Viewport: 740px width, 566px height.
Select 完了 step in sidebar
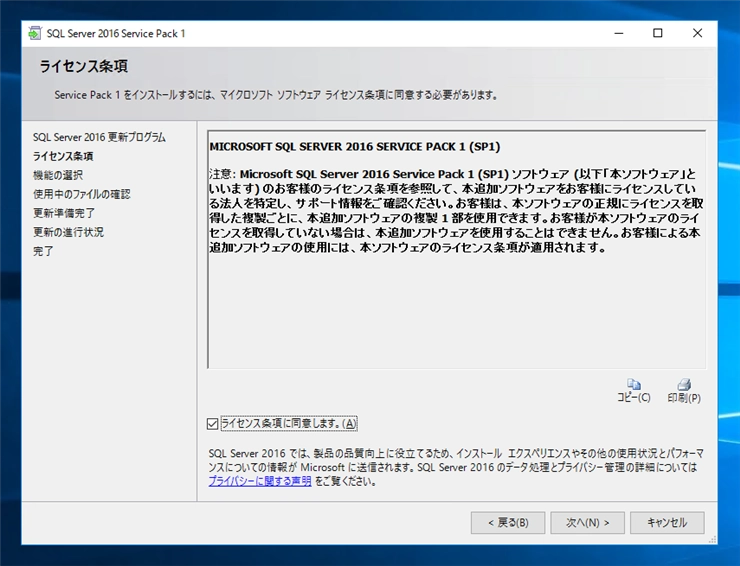pyautogui.click(x=43, y=251)
